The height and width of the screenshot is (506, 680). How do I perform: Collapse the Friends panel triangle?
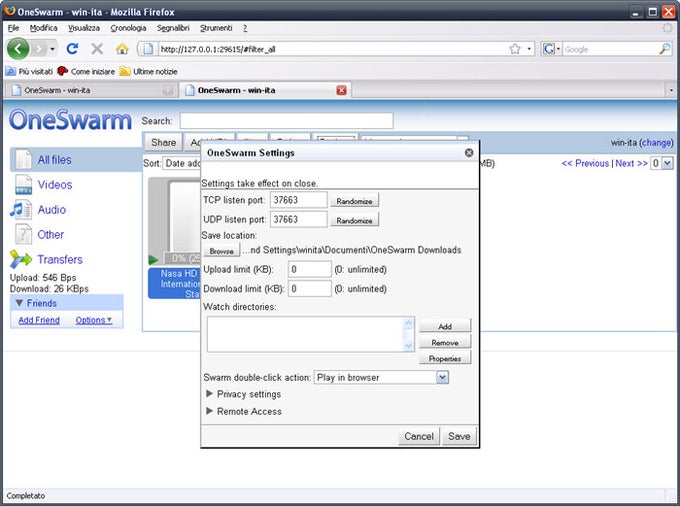pyautogui.click(x=19, y=303)
